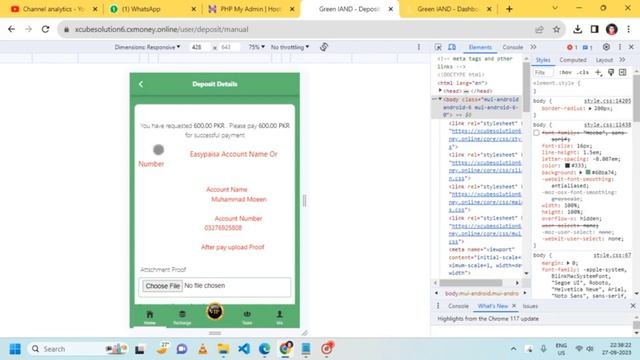This screenshot has height=360, width=640.
Task: Show hidden system tray icons
Action: 513,349
